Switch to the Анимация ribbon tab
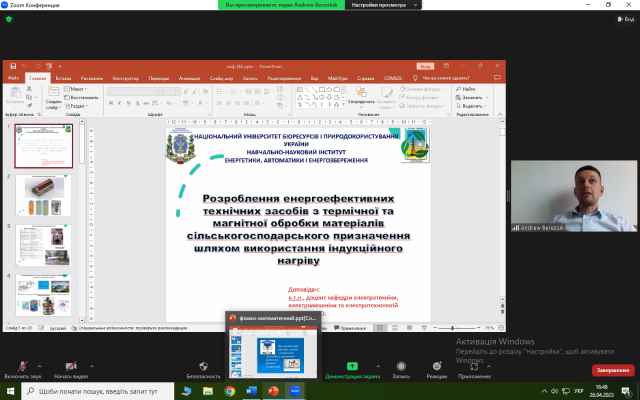The width and height of the screenshot is (640, 400). tap(189, 78)
